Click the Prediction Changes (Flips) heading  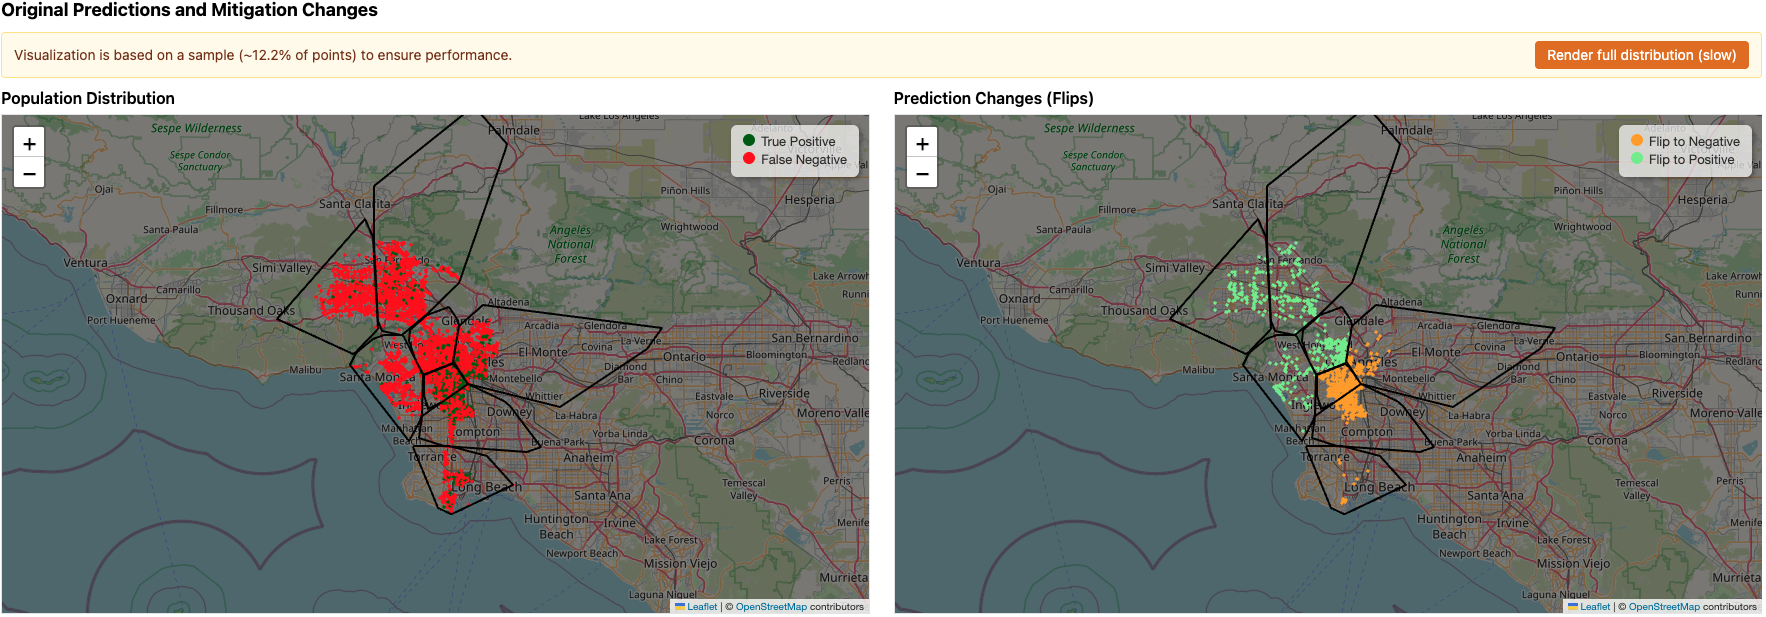[x=993, y=98]
